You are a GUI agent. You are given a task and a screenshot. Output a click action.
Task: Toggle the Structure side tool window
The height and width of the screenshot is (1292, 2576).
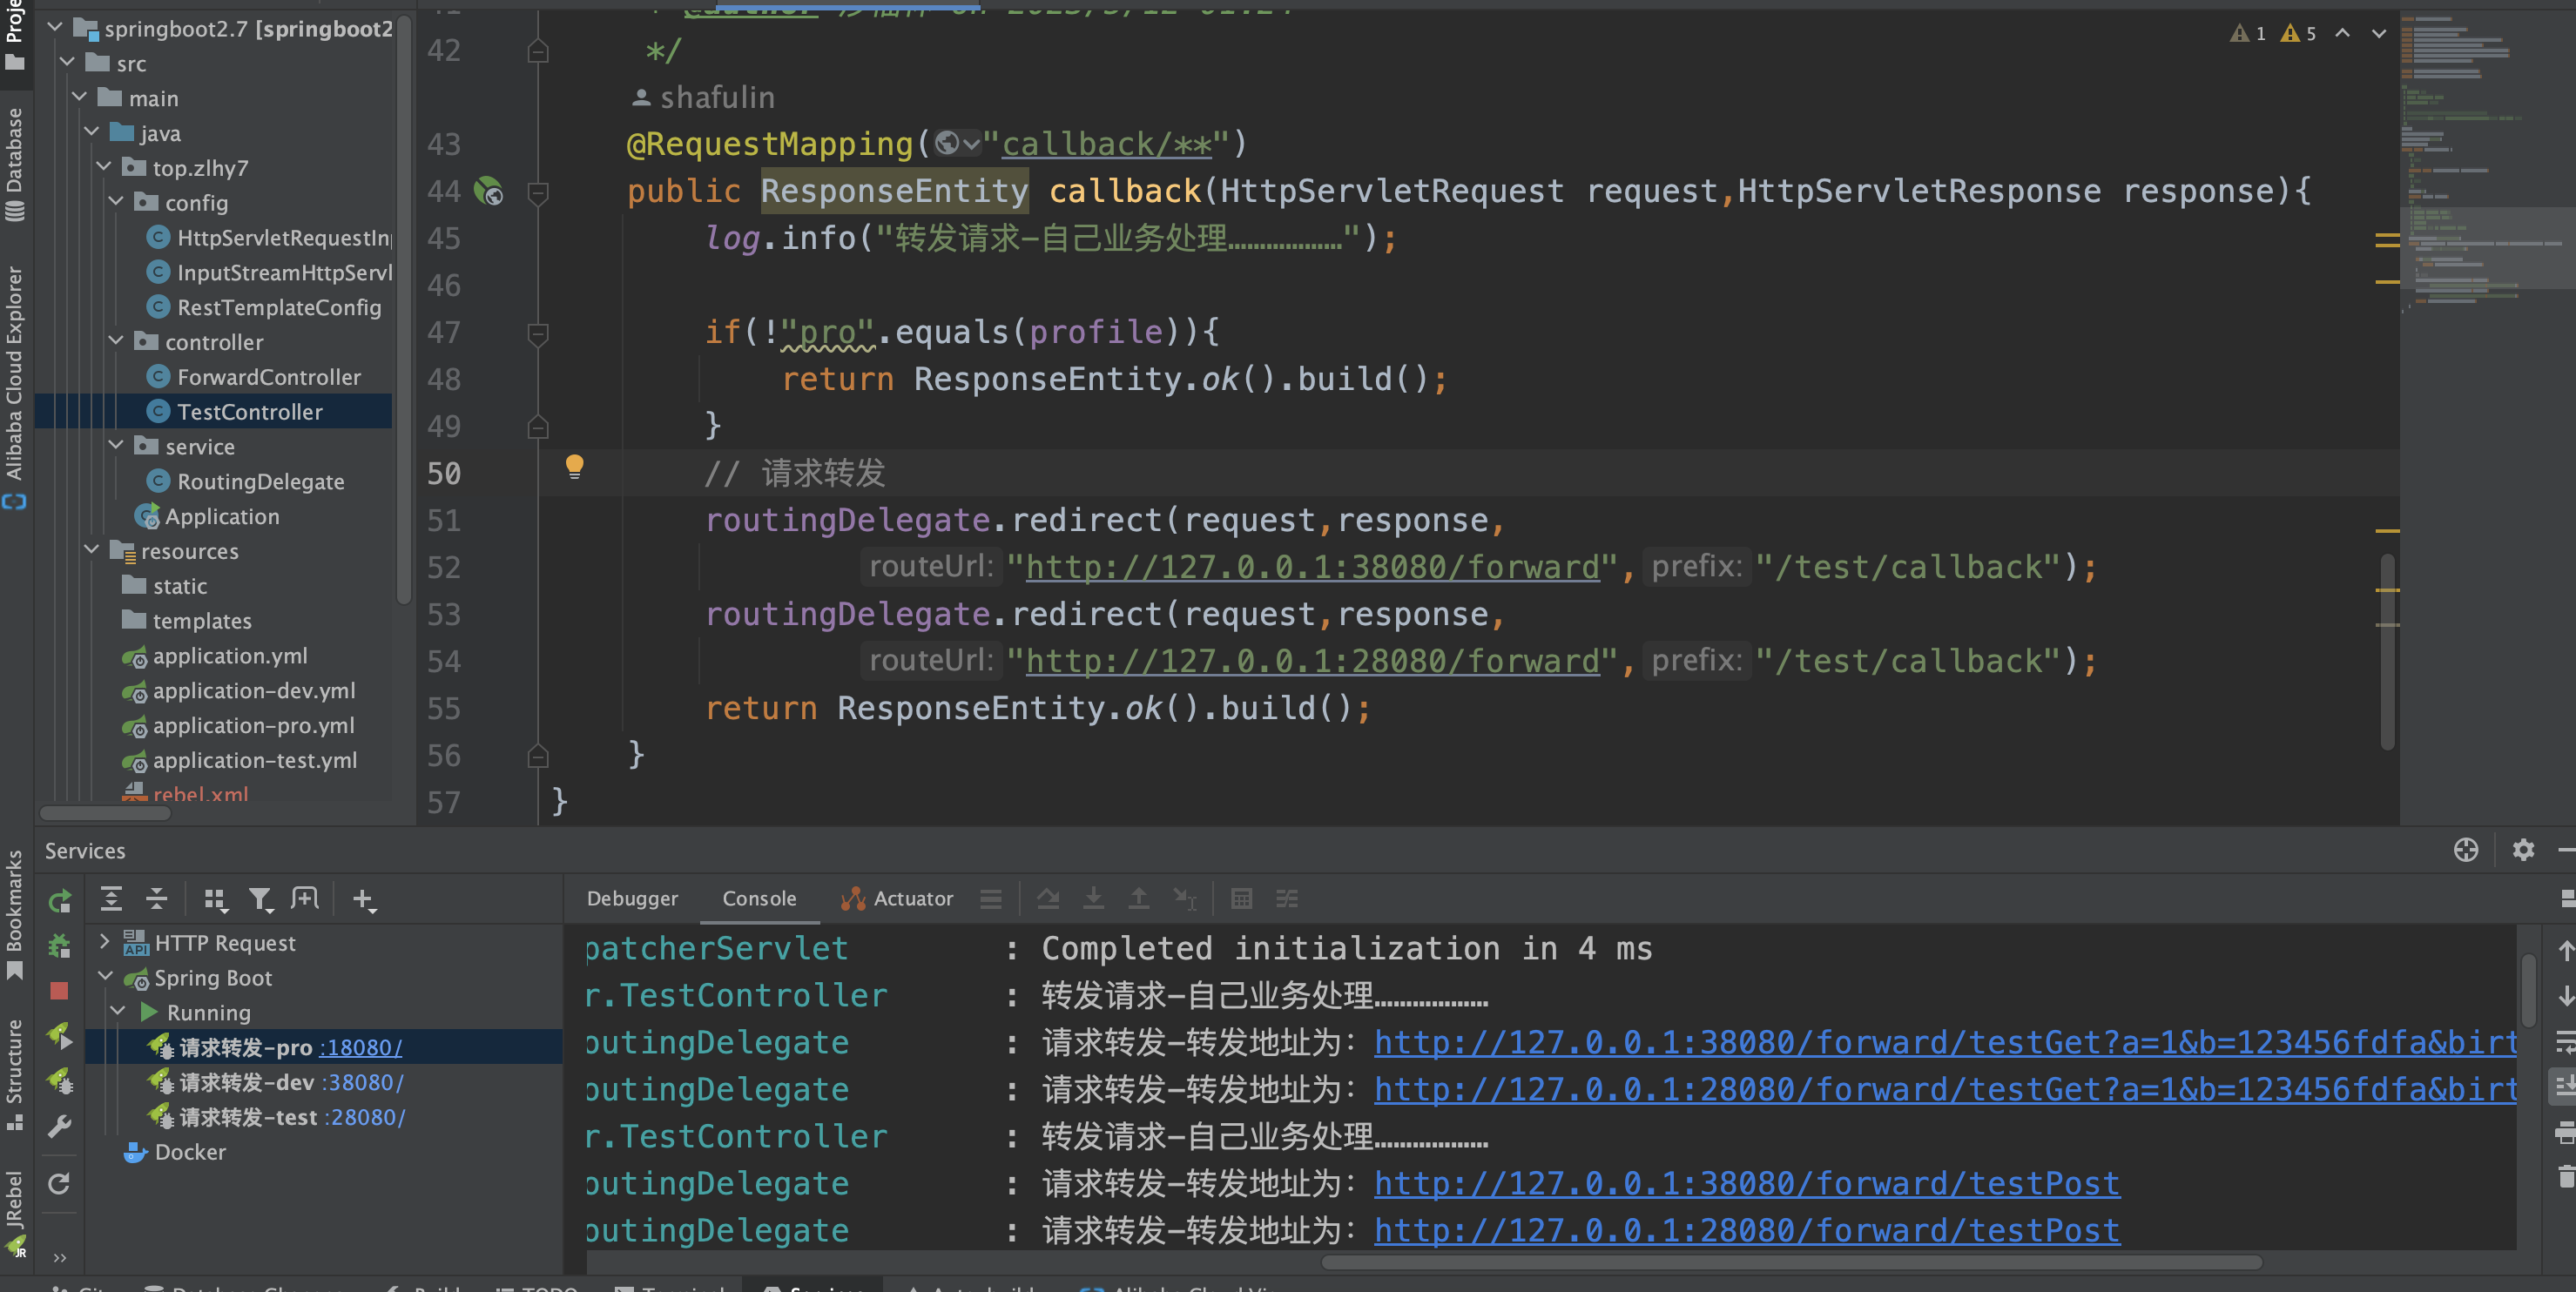pyautogui.click(x=14, y=1074)
